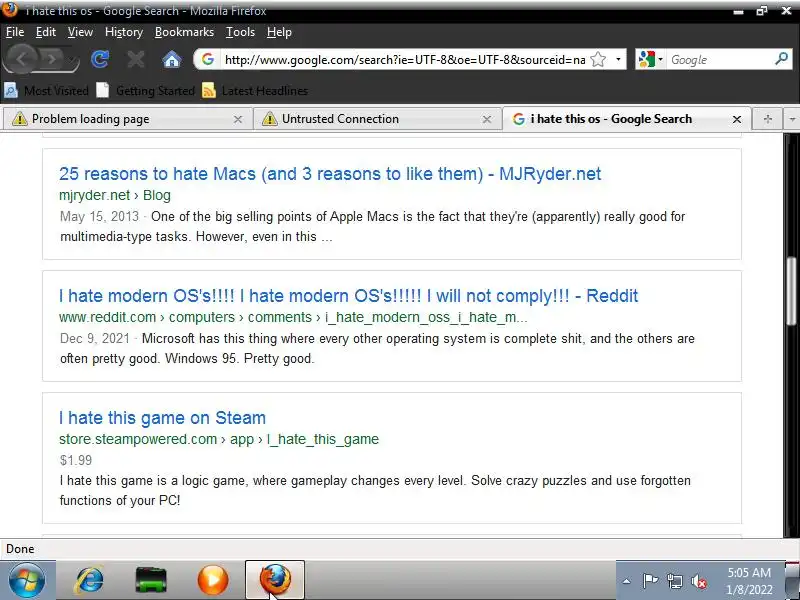Click the $1.99 price text
This screenshot has height=600, width=800.
tap(76, 460)
